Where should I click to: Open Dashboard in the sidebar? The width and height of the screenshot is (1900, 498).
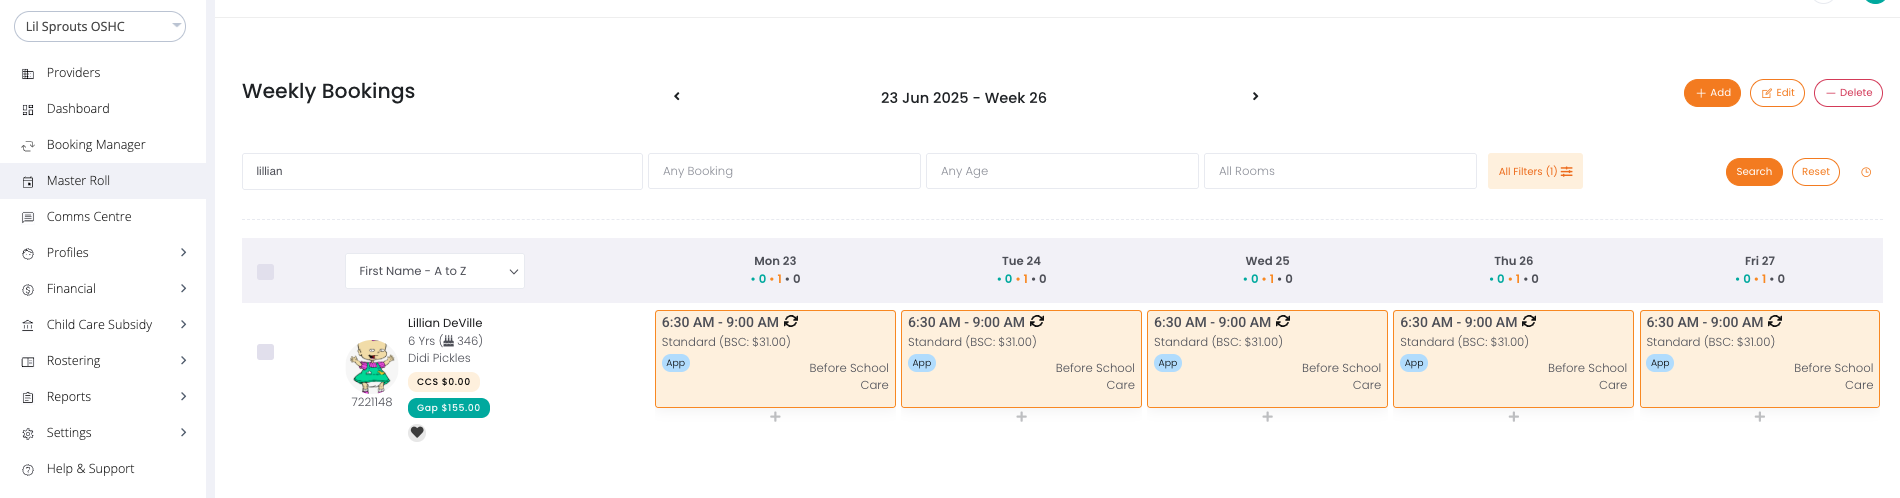pos(103,109)
